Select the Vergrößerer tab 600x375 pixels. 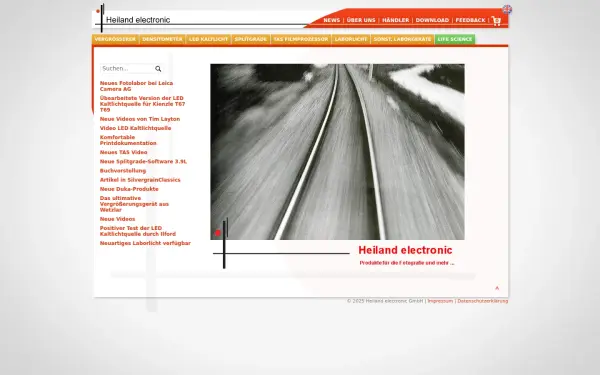[x=115, y=39]
